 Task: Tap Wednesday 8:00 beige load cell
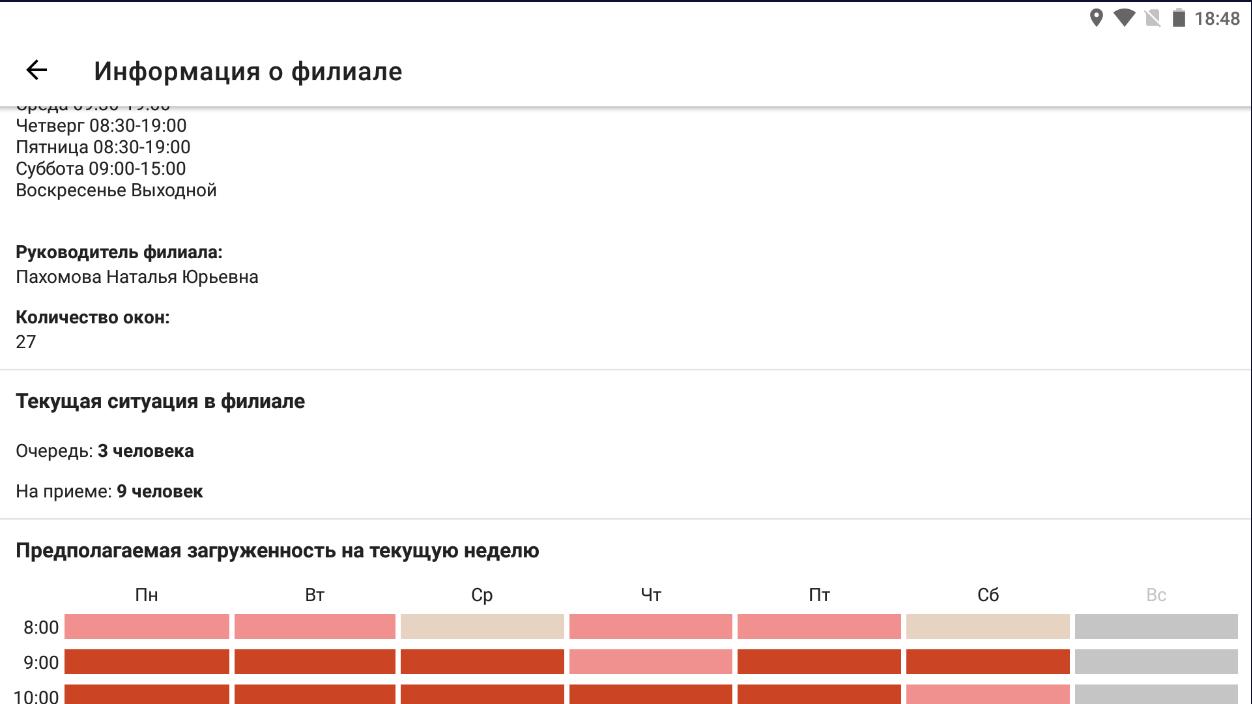[482, 627]
